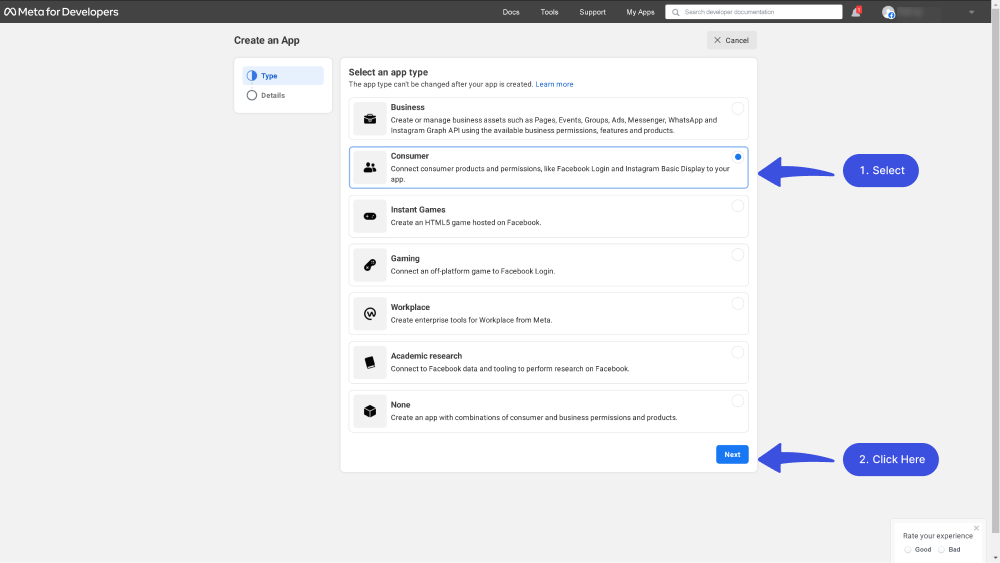Select the Gaming radio button
Image resolution: width=1000 pixels, height=563 pixels.
[737, 255]
